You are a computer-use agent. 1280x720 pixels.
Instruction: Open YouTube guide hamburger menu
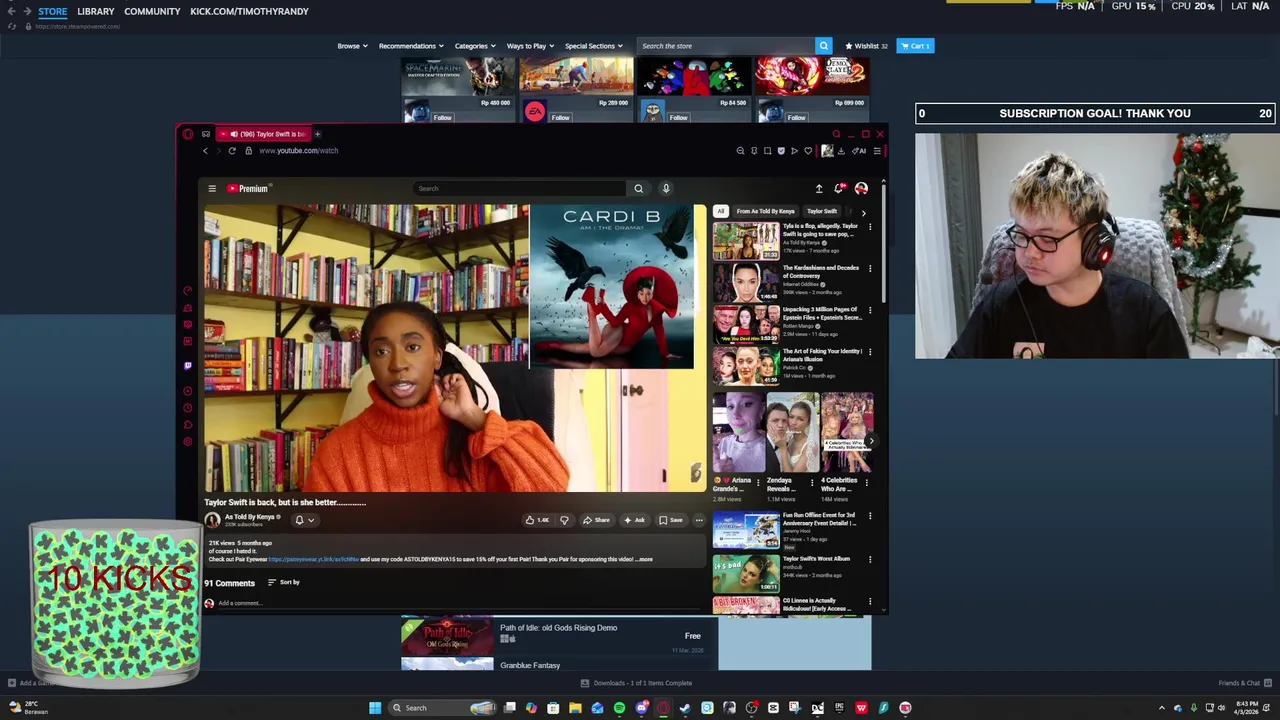pos(212,188)
